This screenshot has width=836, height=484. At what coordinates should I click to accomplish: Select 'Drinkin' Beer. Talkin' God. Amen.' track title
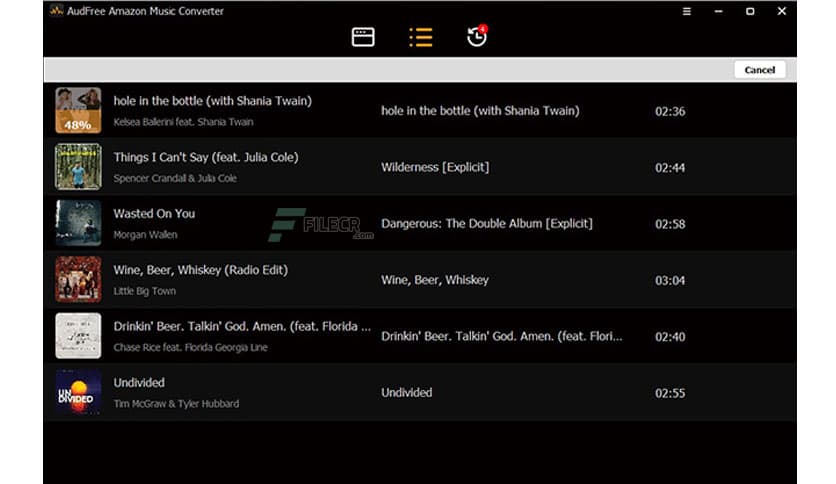click(242, 327)
